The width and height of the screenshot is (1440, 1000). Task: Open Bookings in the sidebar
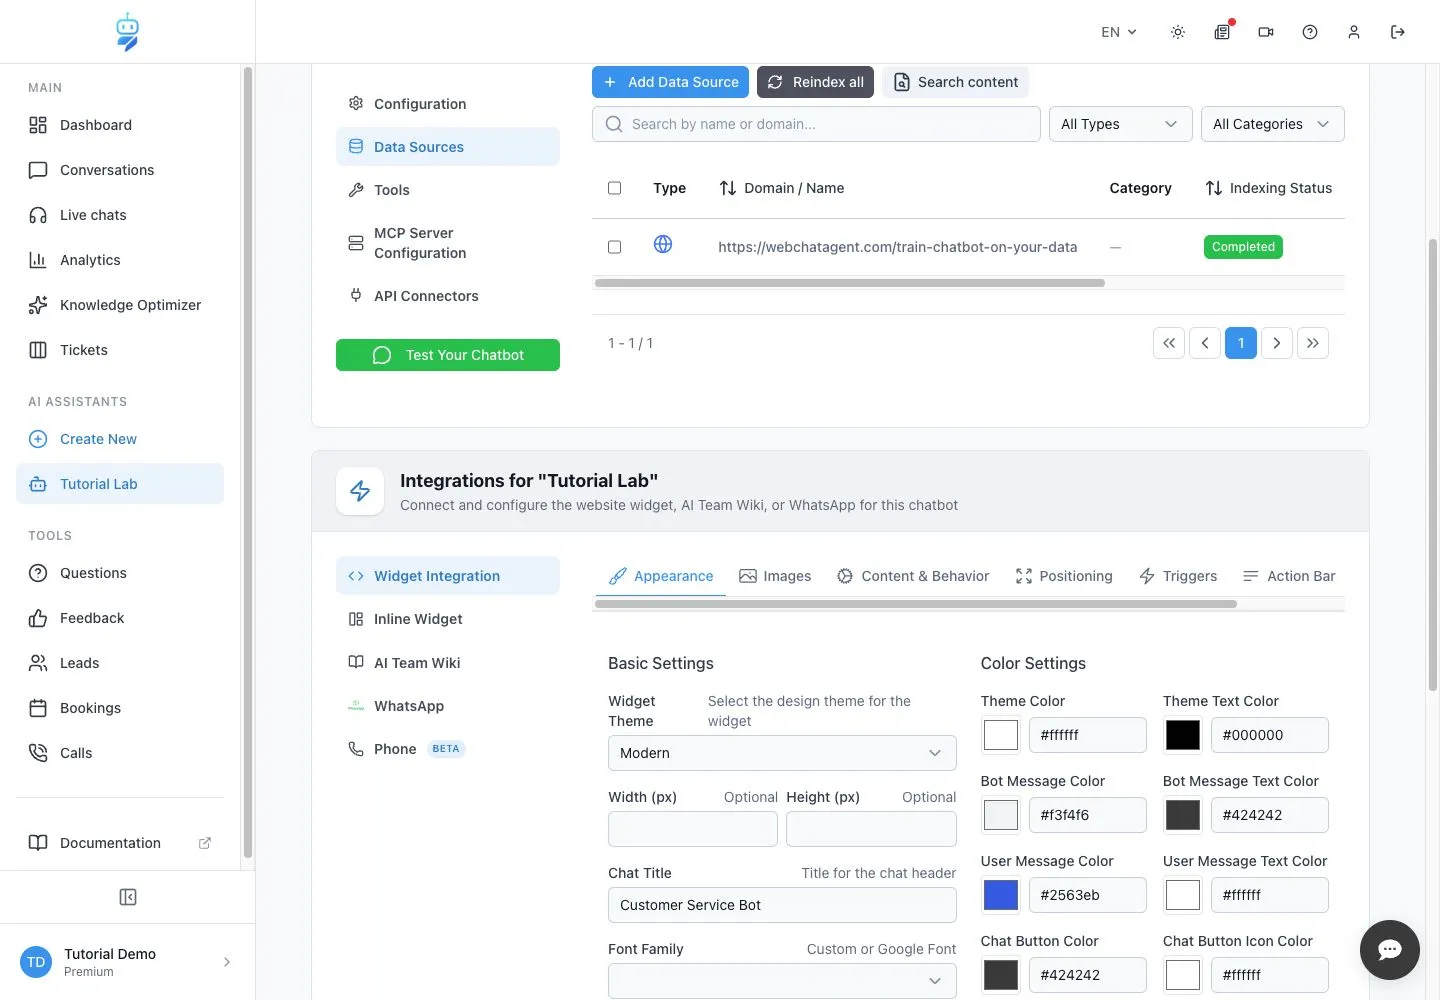(x=120, y=708)
